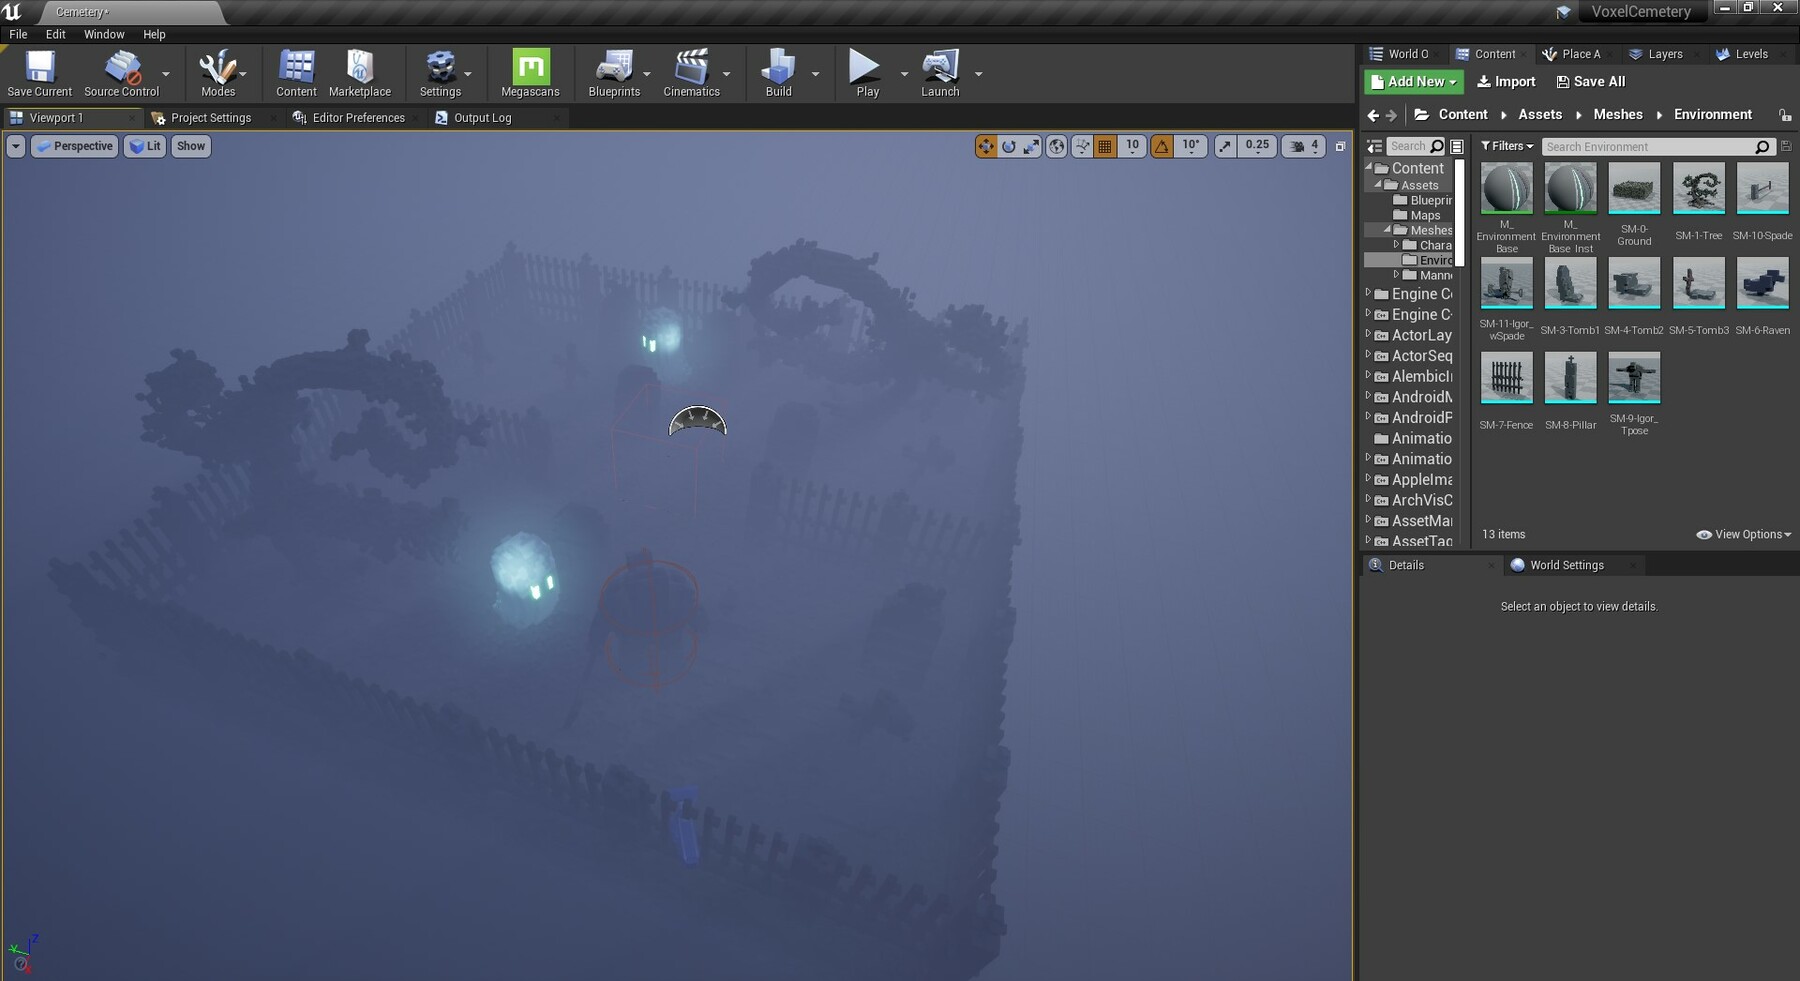
Task: Select the Blueprints toolbar icon
Action: click(x=613, y=70)
